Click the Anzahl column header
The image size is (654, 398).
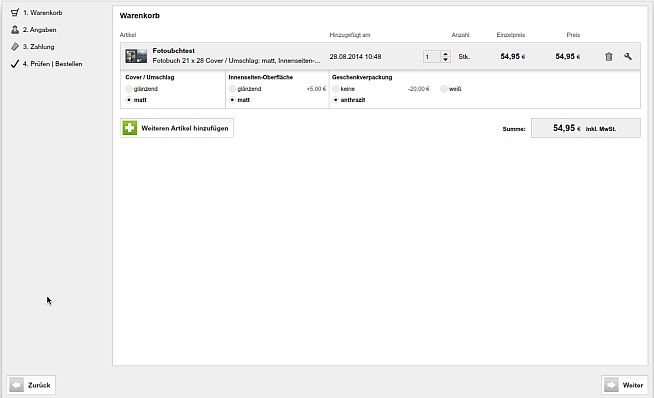pyautogui.click(x=460, y=35)
